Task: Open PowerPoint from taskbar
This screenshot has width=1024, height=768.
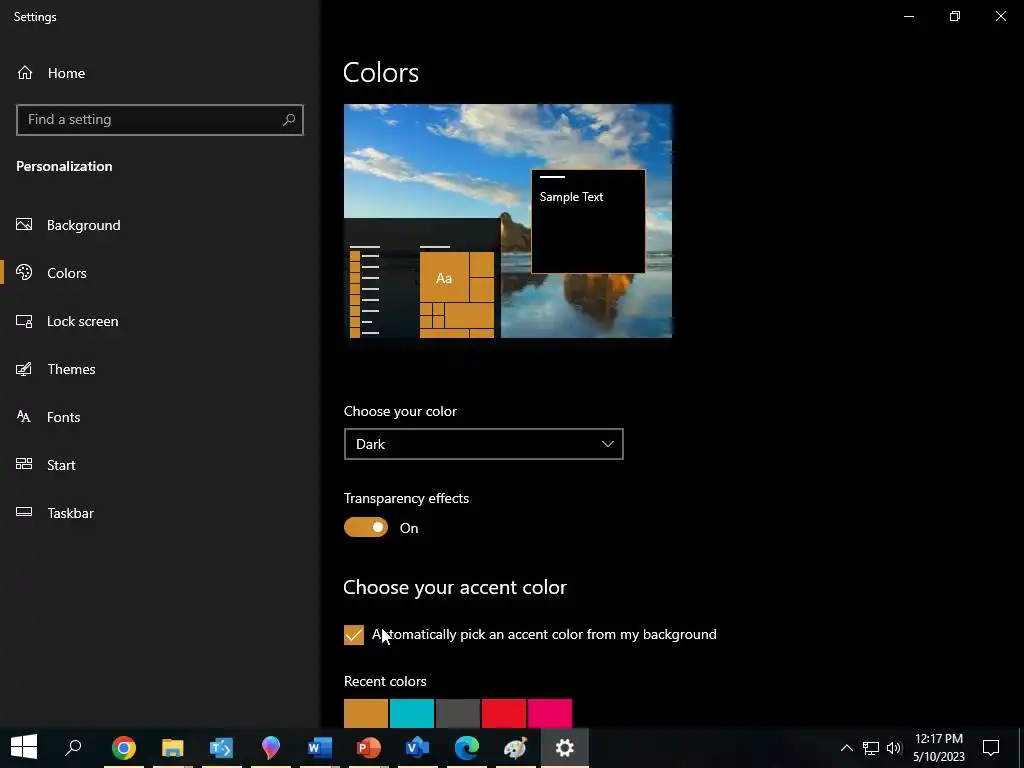Action: coord(368,747)
